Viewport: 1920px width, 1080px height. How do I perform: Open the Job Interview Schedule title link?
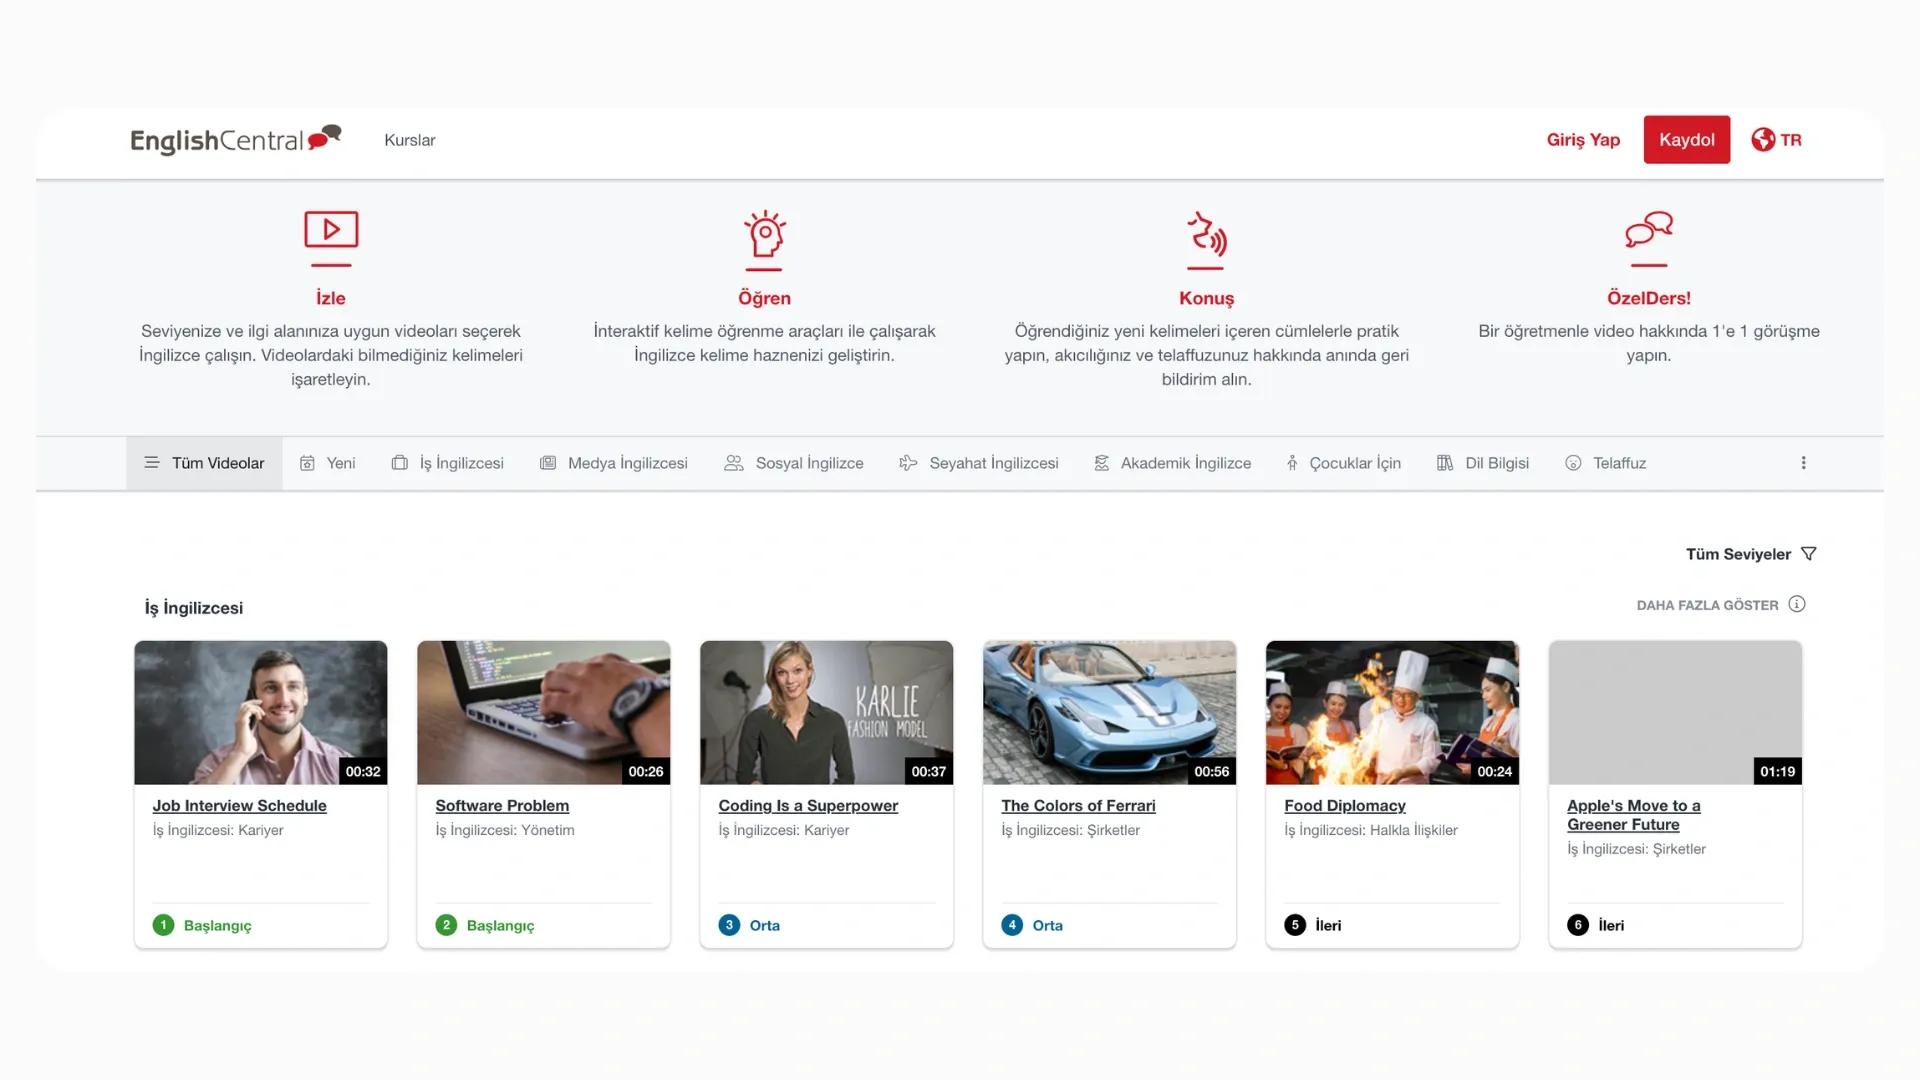coord(239,806)
